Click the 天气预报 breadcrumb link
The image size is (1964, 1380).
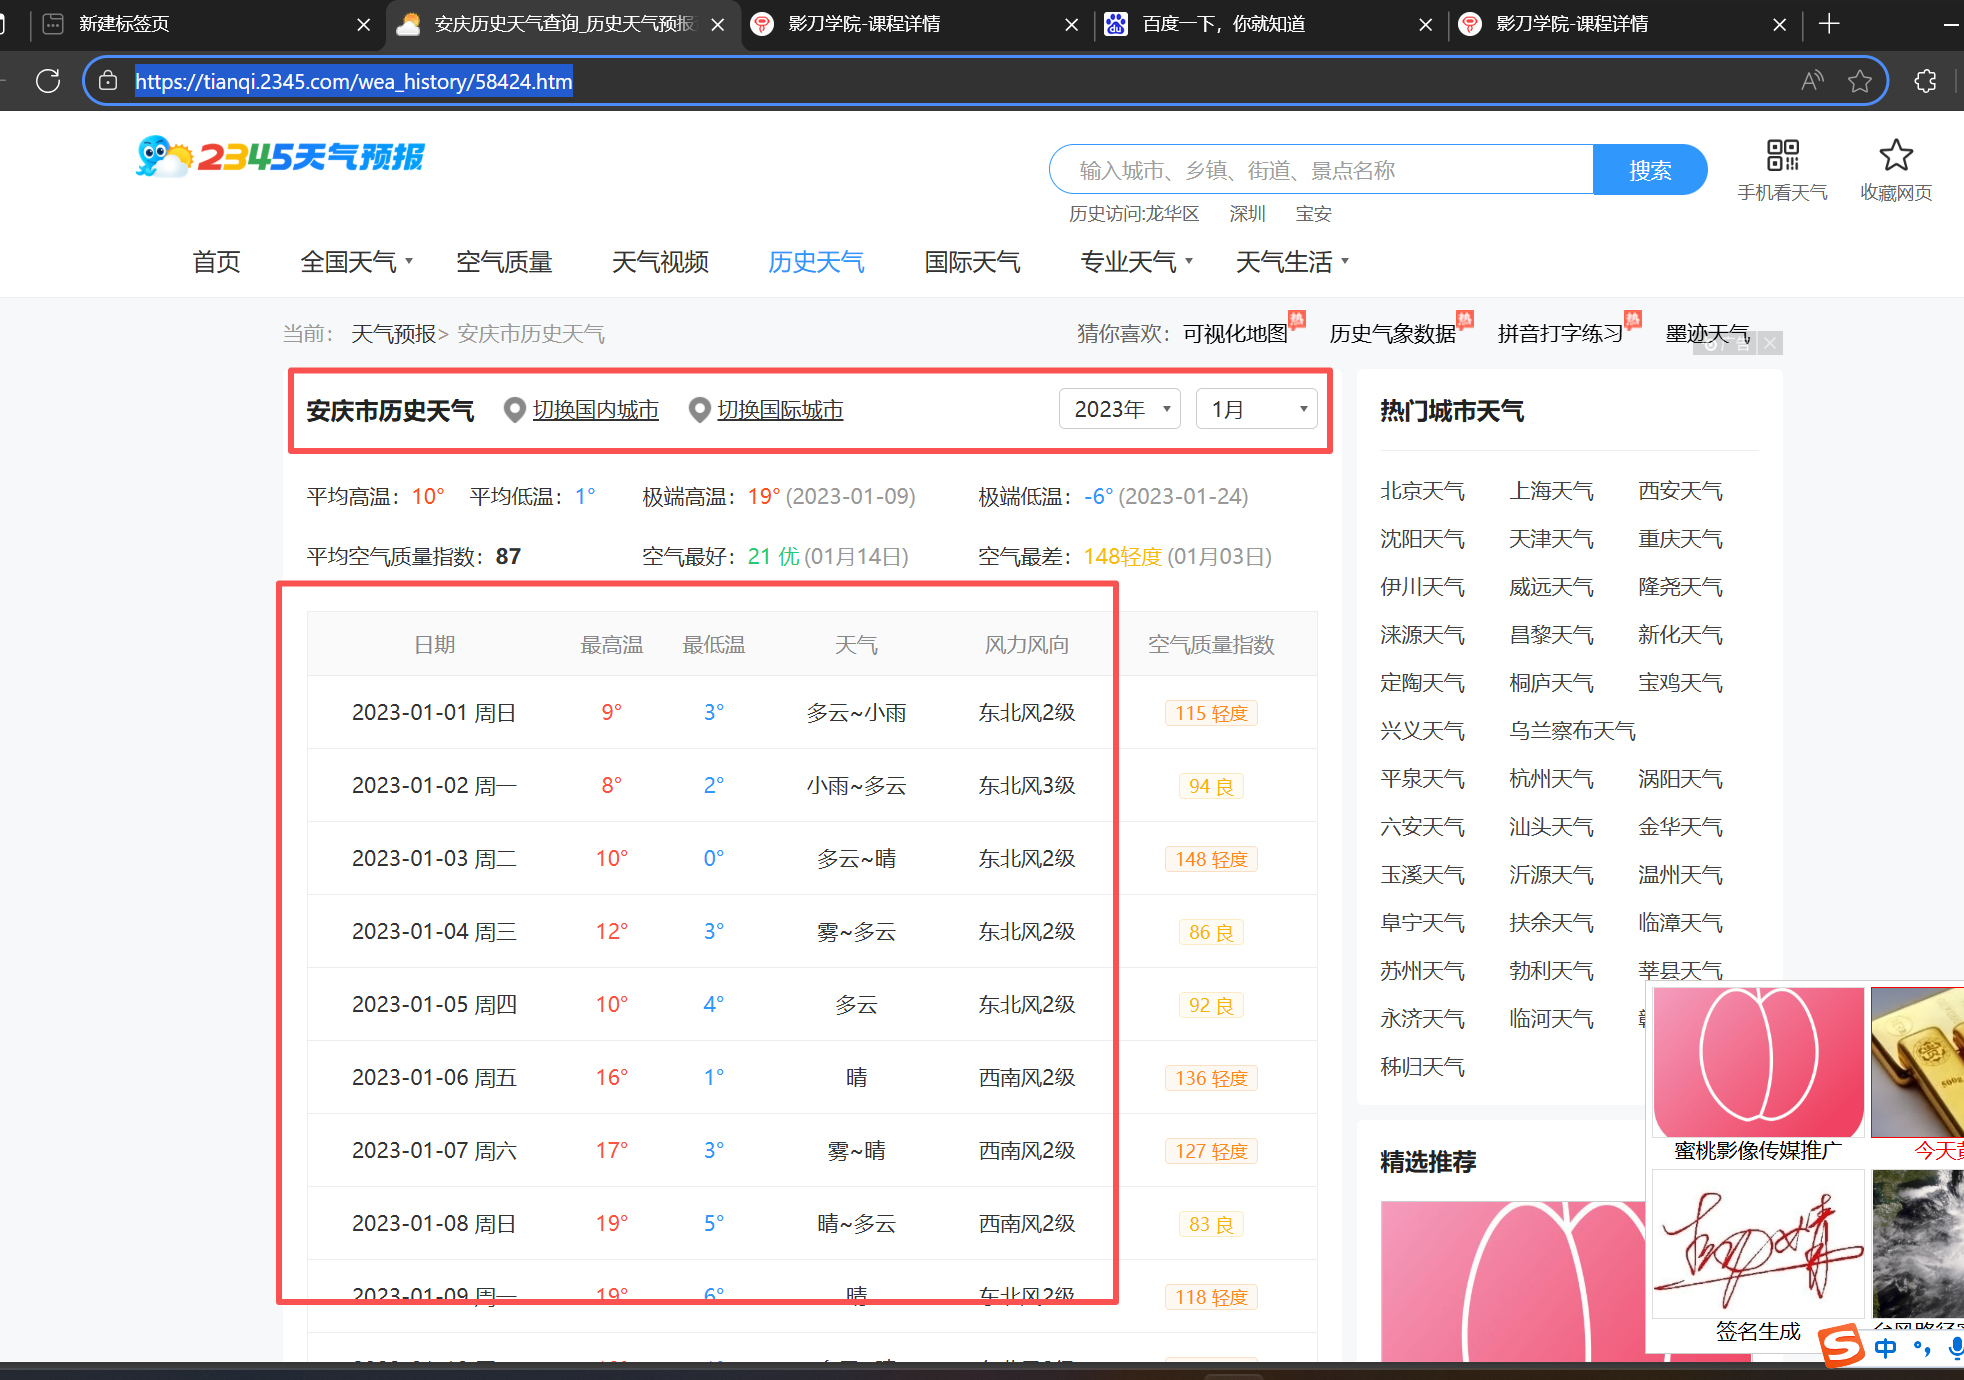393,333
